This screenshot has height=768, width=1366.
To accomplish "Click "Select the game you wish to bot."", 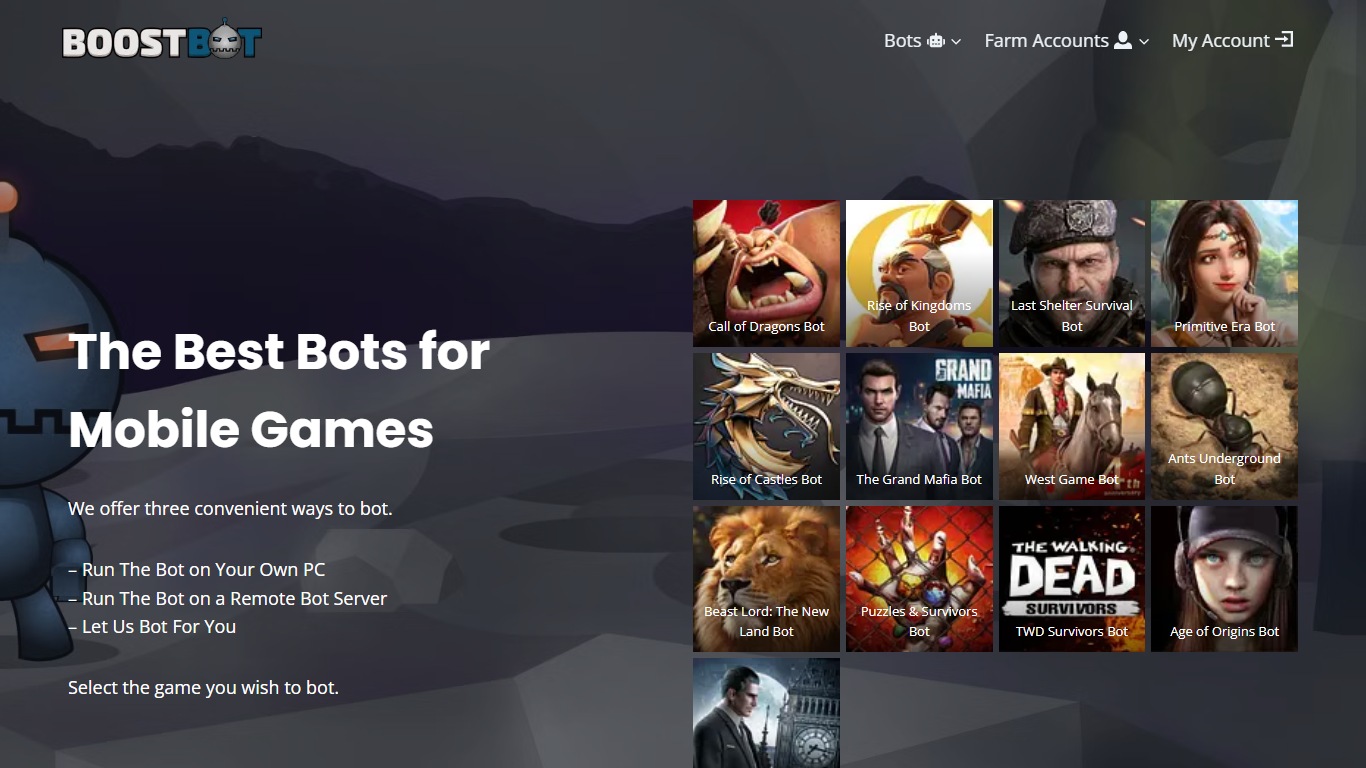I will [203, 688].
